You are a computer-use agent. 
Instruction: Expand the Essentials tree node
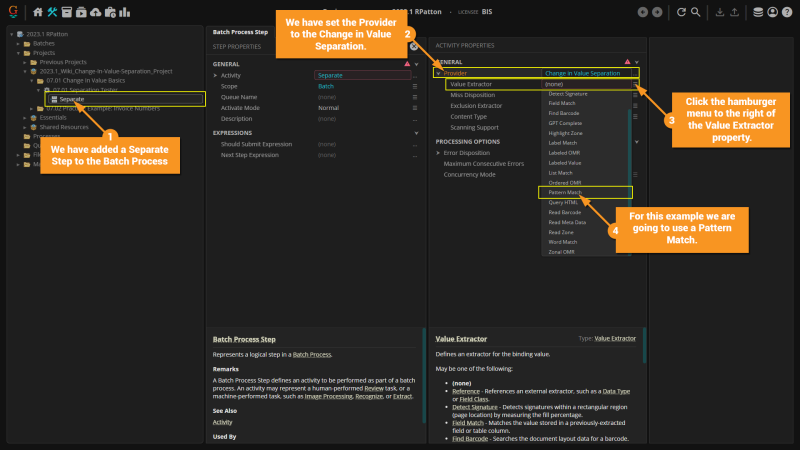coord(23,117)
